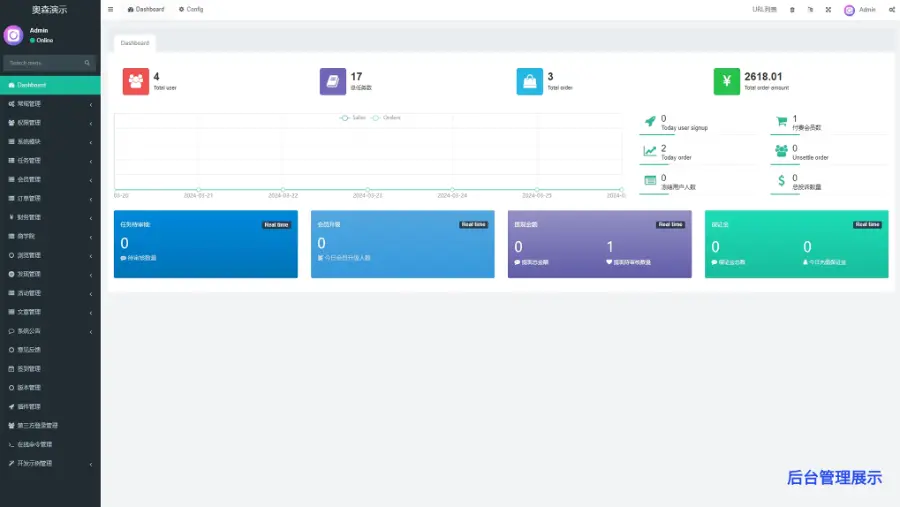Open Config in the top navigation

coord(191,9)
